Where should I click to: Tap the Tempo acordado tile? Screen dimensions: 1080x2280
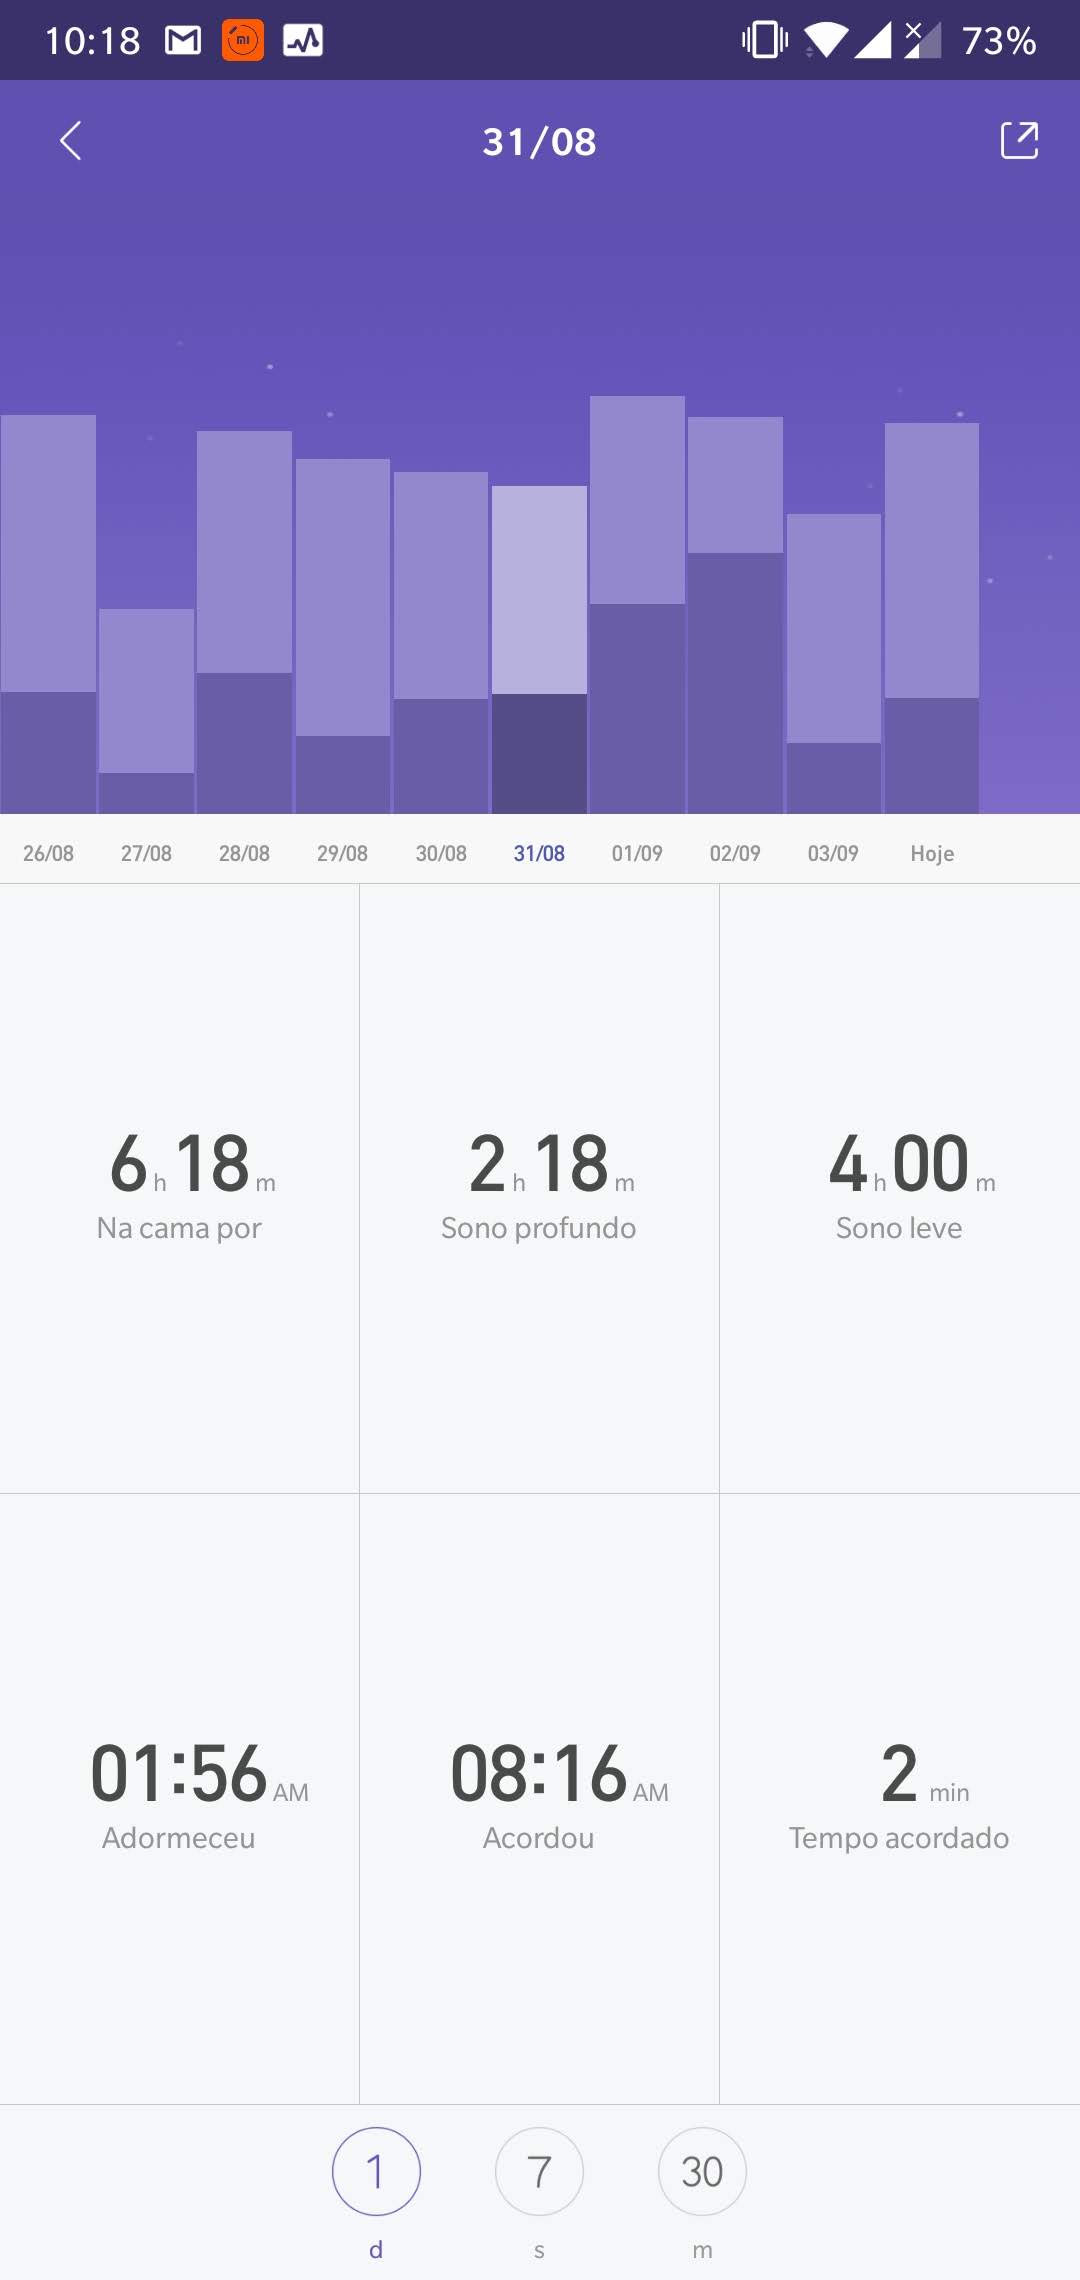click(899, 1798)
